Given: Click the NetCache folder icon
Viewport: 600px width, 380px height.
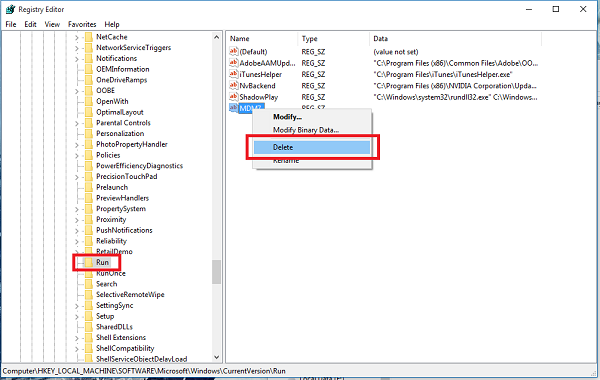Looking at the screenshot, I should (89, 37).
